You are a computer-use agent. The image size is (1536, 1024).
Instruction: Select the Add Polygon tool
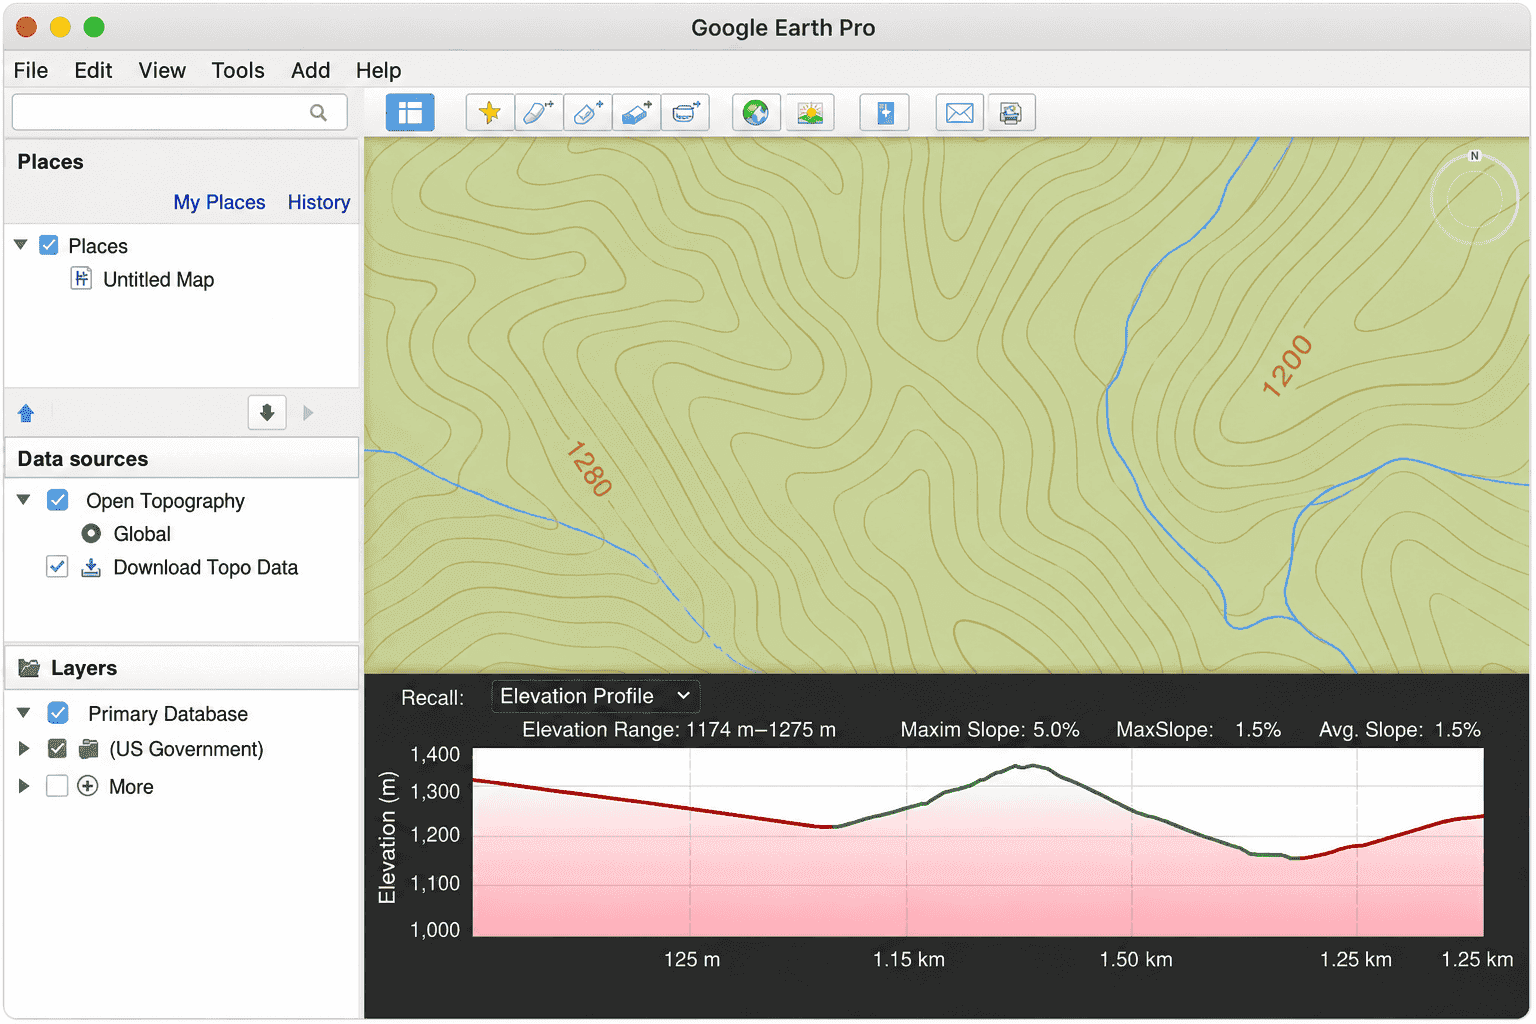539,113
